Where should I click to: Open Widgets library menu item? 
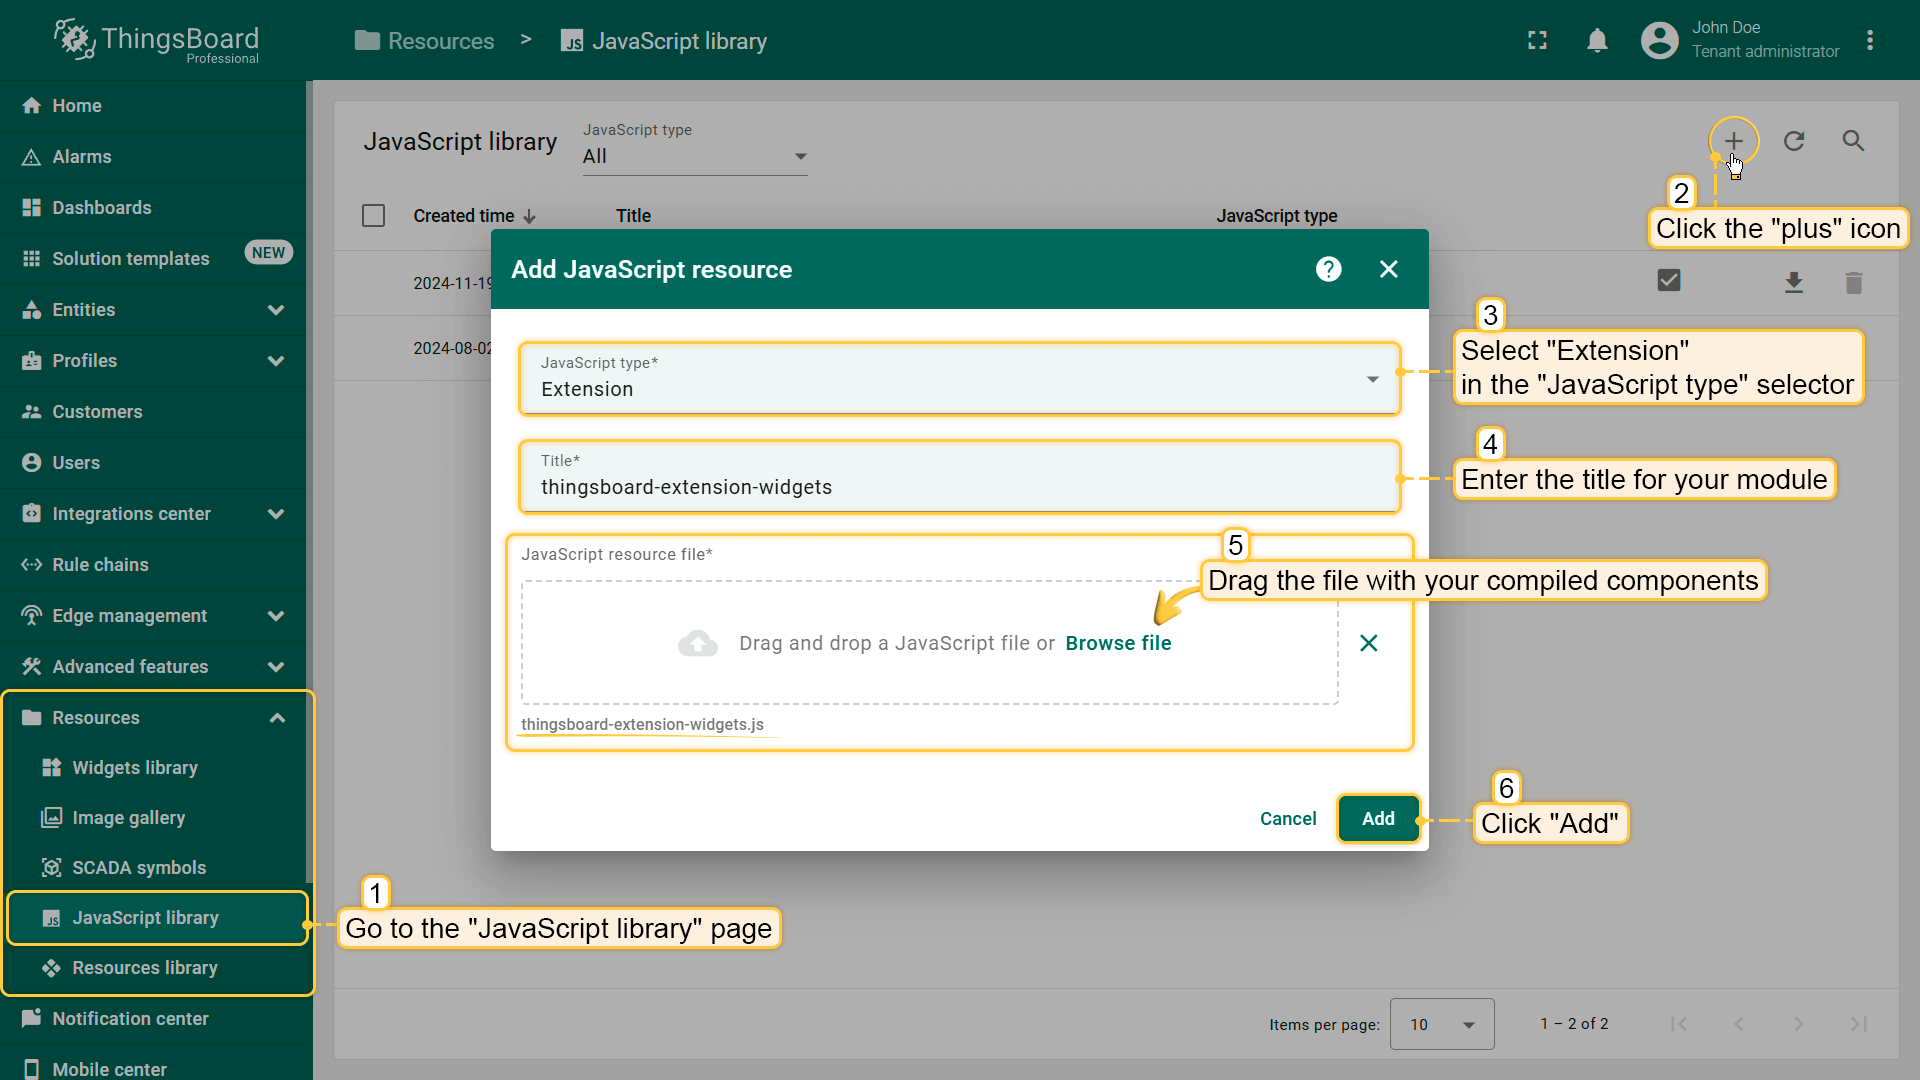pos(135,768)
